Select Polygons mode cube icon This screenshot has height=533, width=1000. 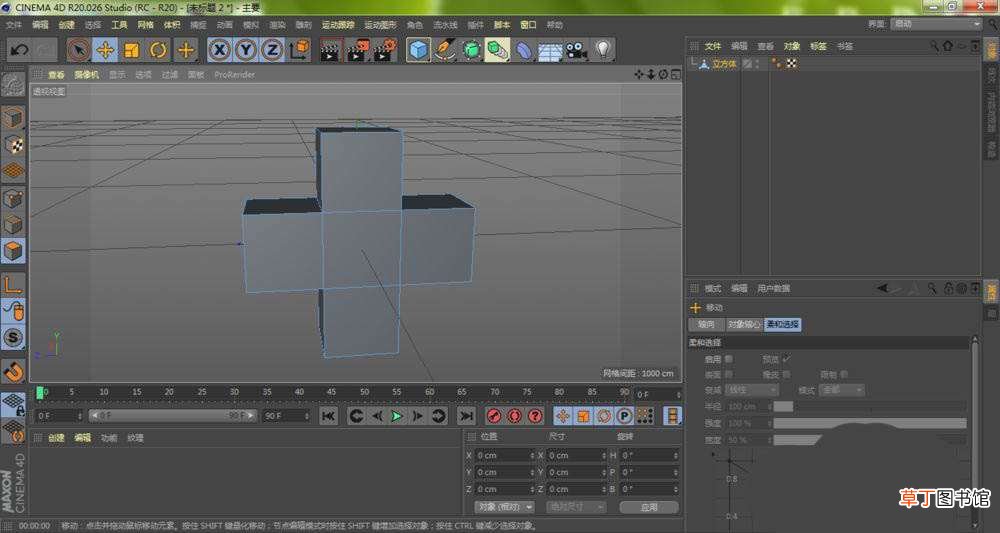13,251
